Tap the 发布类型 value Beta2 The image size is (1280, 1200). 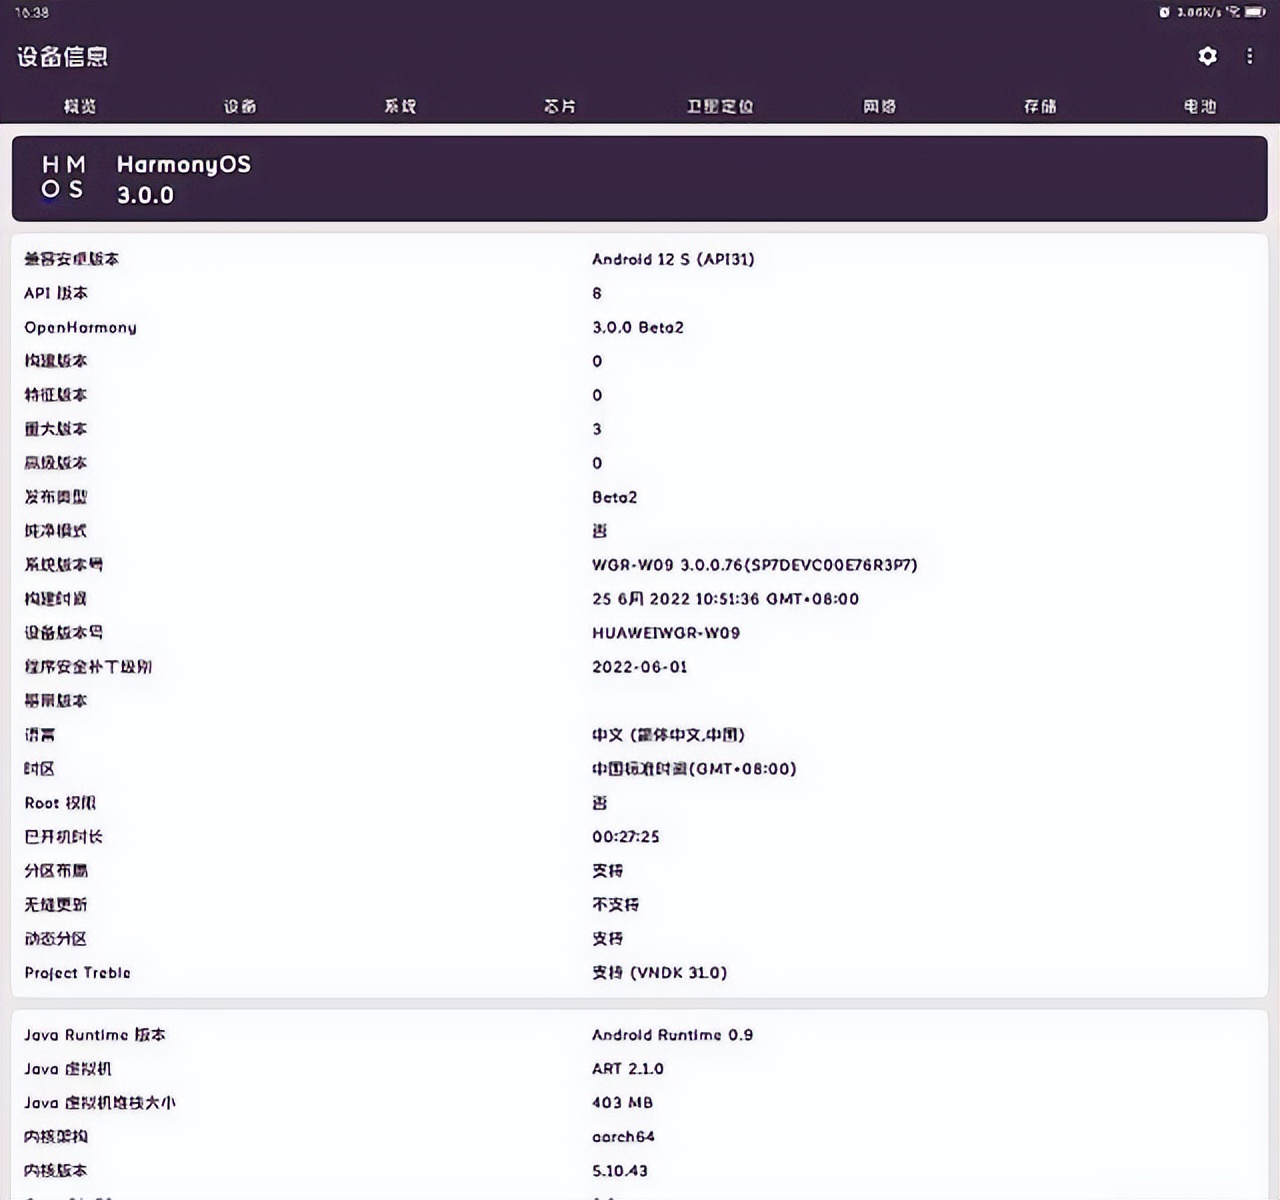614,497
